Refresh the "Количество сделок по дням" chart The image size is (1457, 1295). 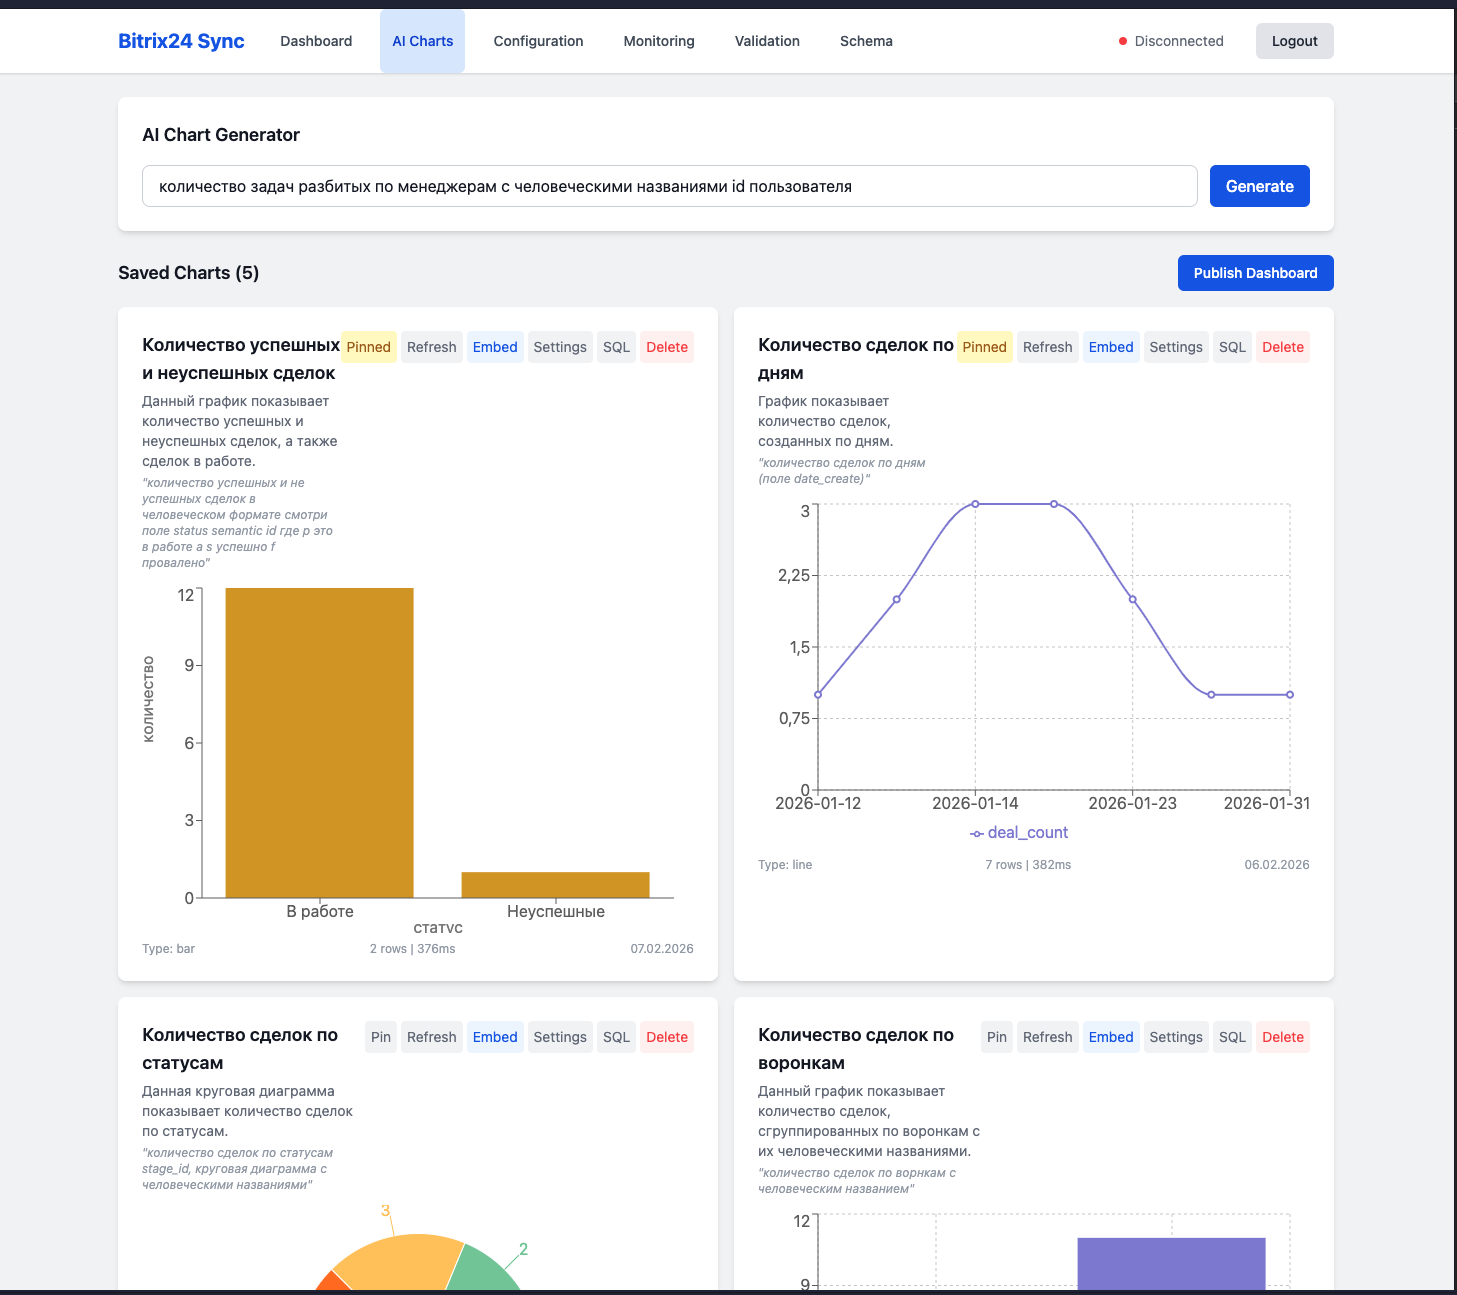[x=1047, y=347]
